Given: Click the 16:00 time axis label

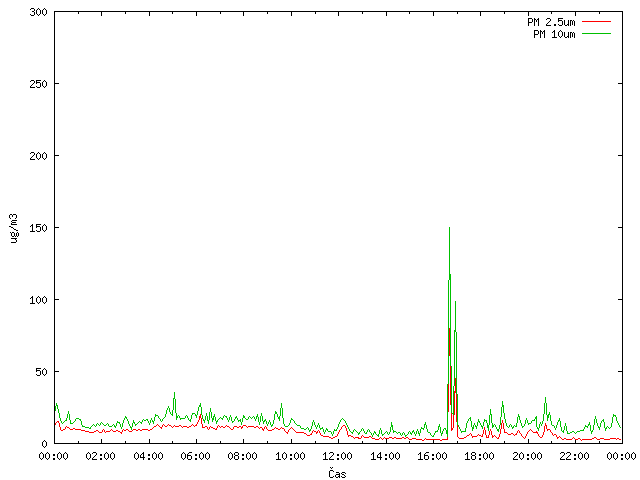Looking at the screenshot, I should coord(432,456).
